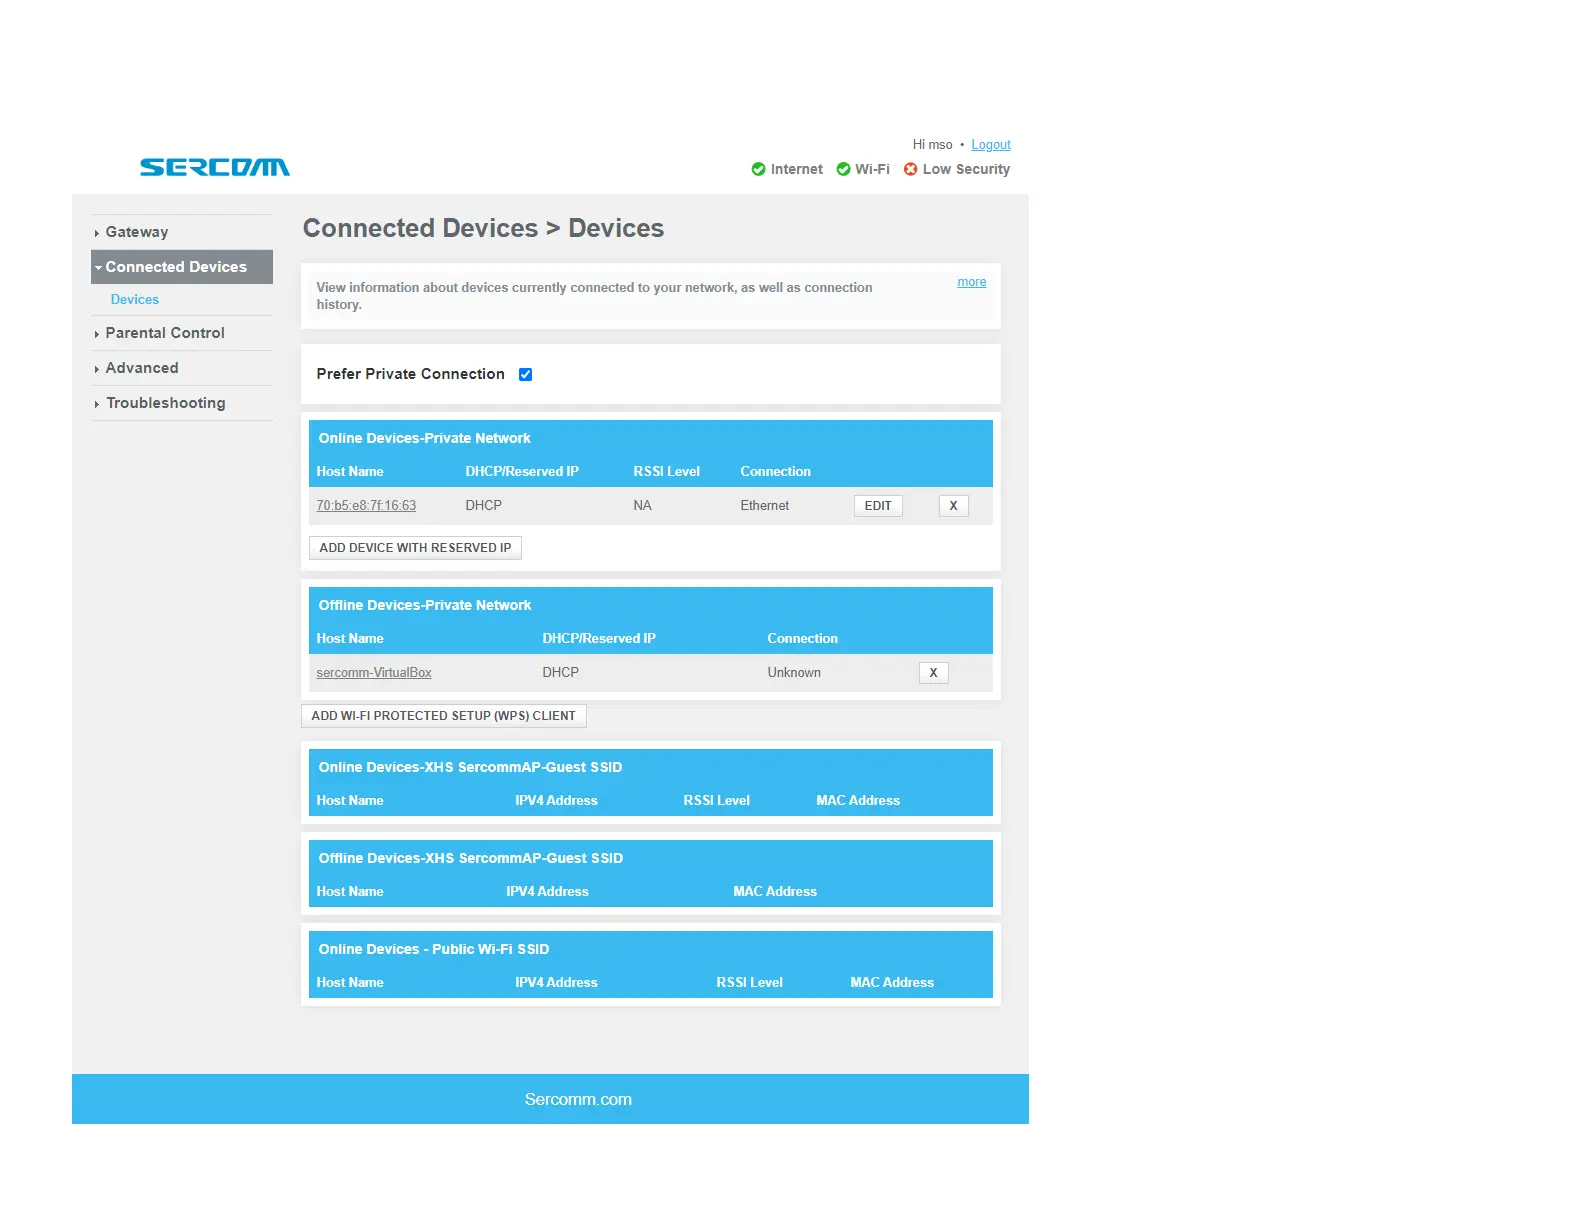Click Offline Devices-XHS SercommAP-Guest SSID header
This screenshot has width=1584, height=1224.
coord(471,858)
